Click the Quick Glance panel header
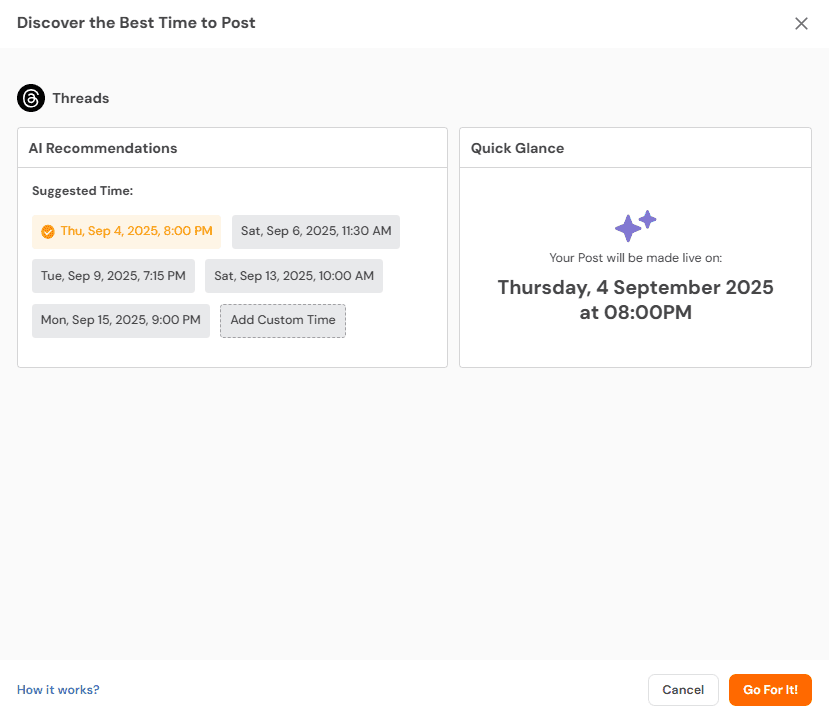Viewport: 829px width, 718px height. (516, 147)
